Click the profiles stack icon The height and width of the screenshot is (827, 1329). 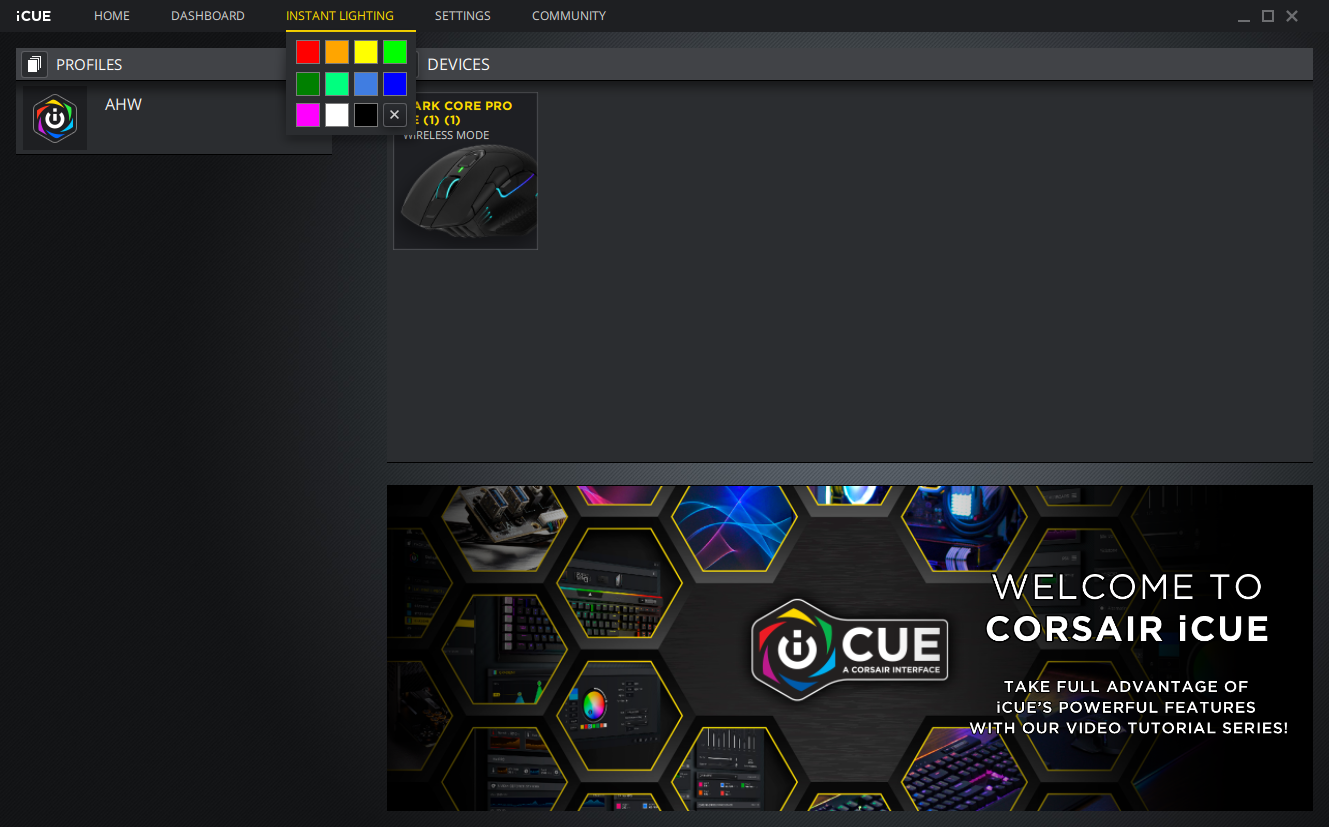coord(34,64)
